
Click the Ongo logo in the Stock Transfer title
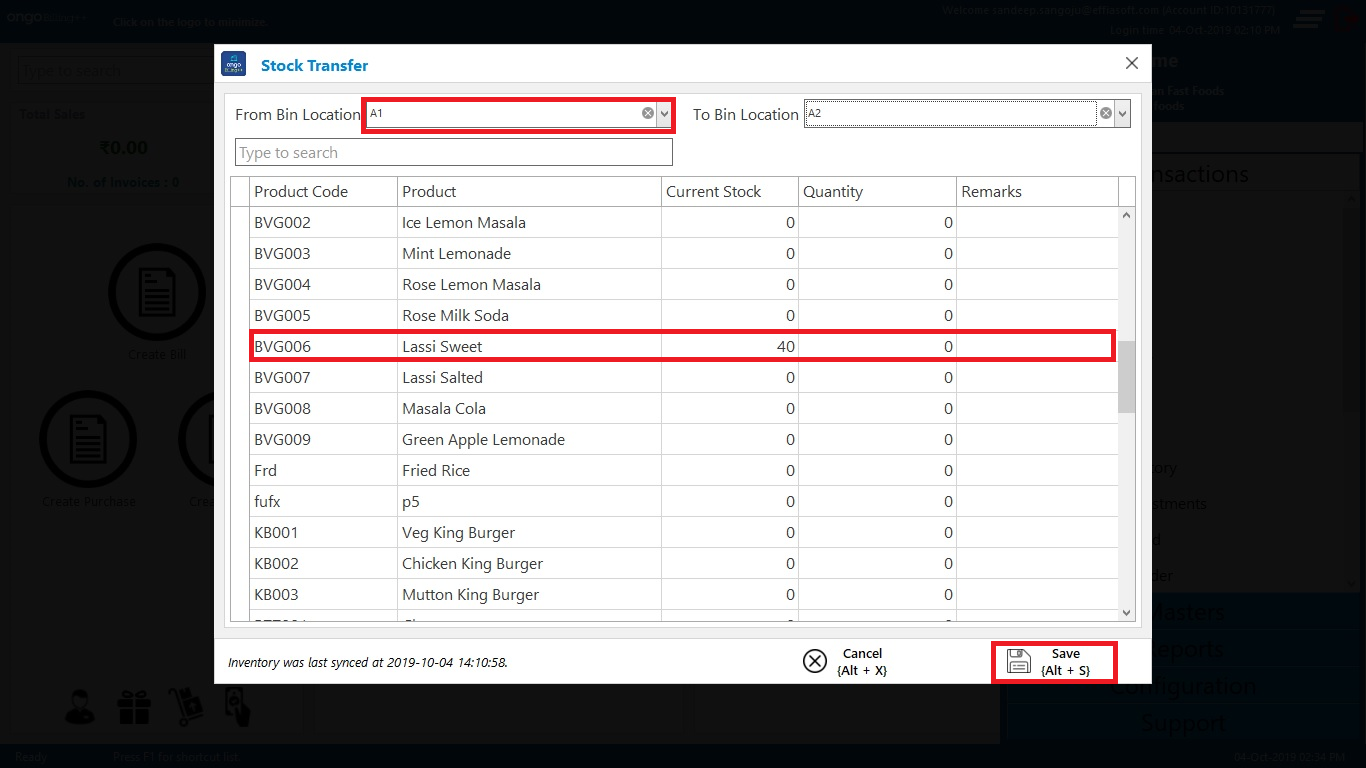234,64
